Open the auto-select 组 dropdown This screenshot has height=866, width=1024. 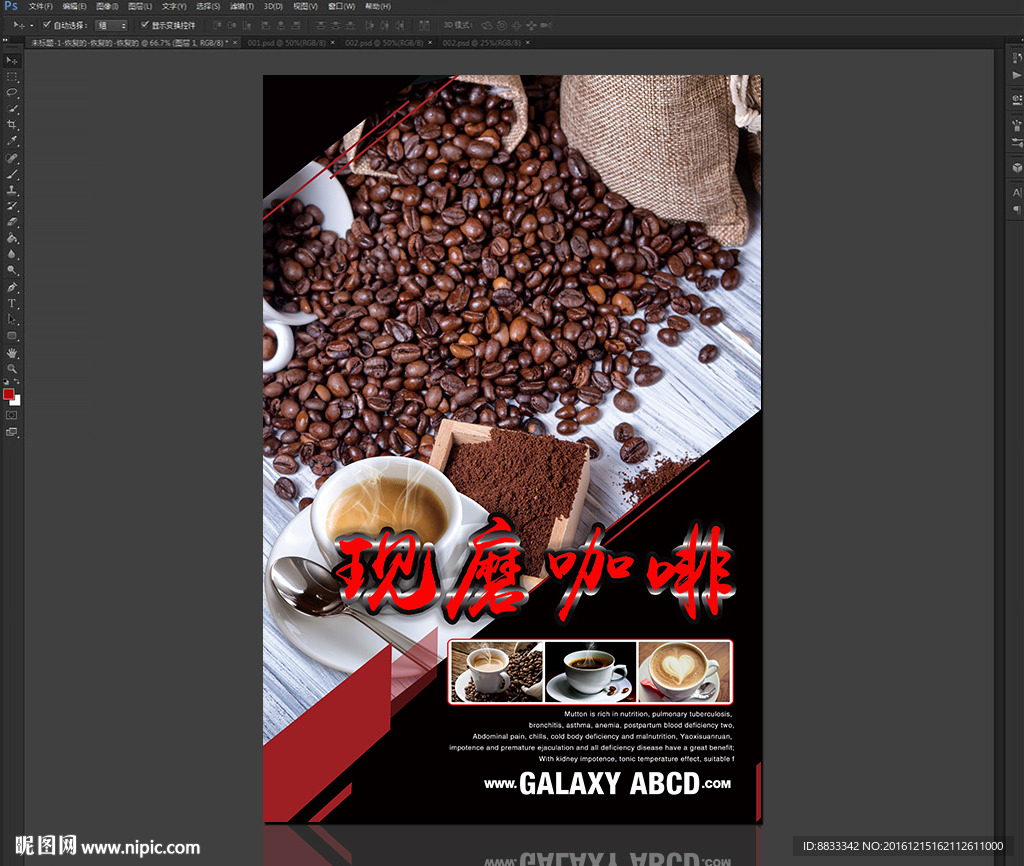[x=111, y=25]
